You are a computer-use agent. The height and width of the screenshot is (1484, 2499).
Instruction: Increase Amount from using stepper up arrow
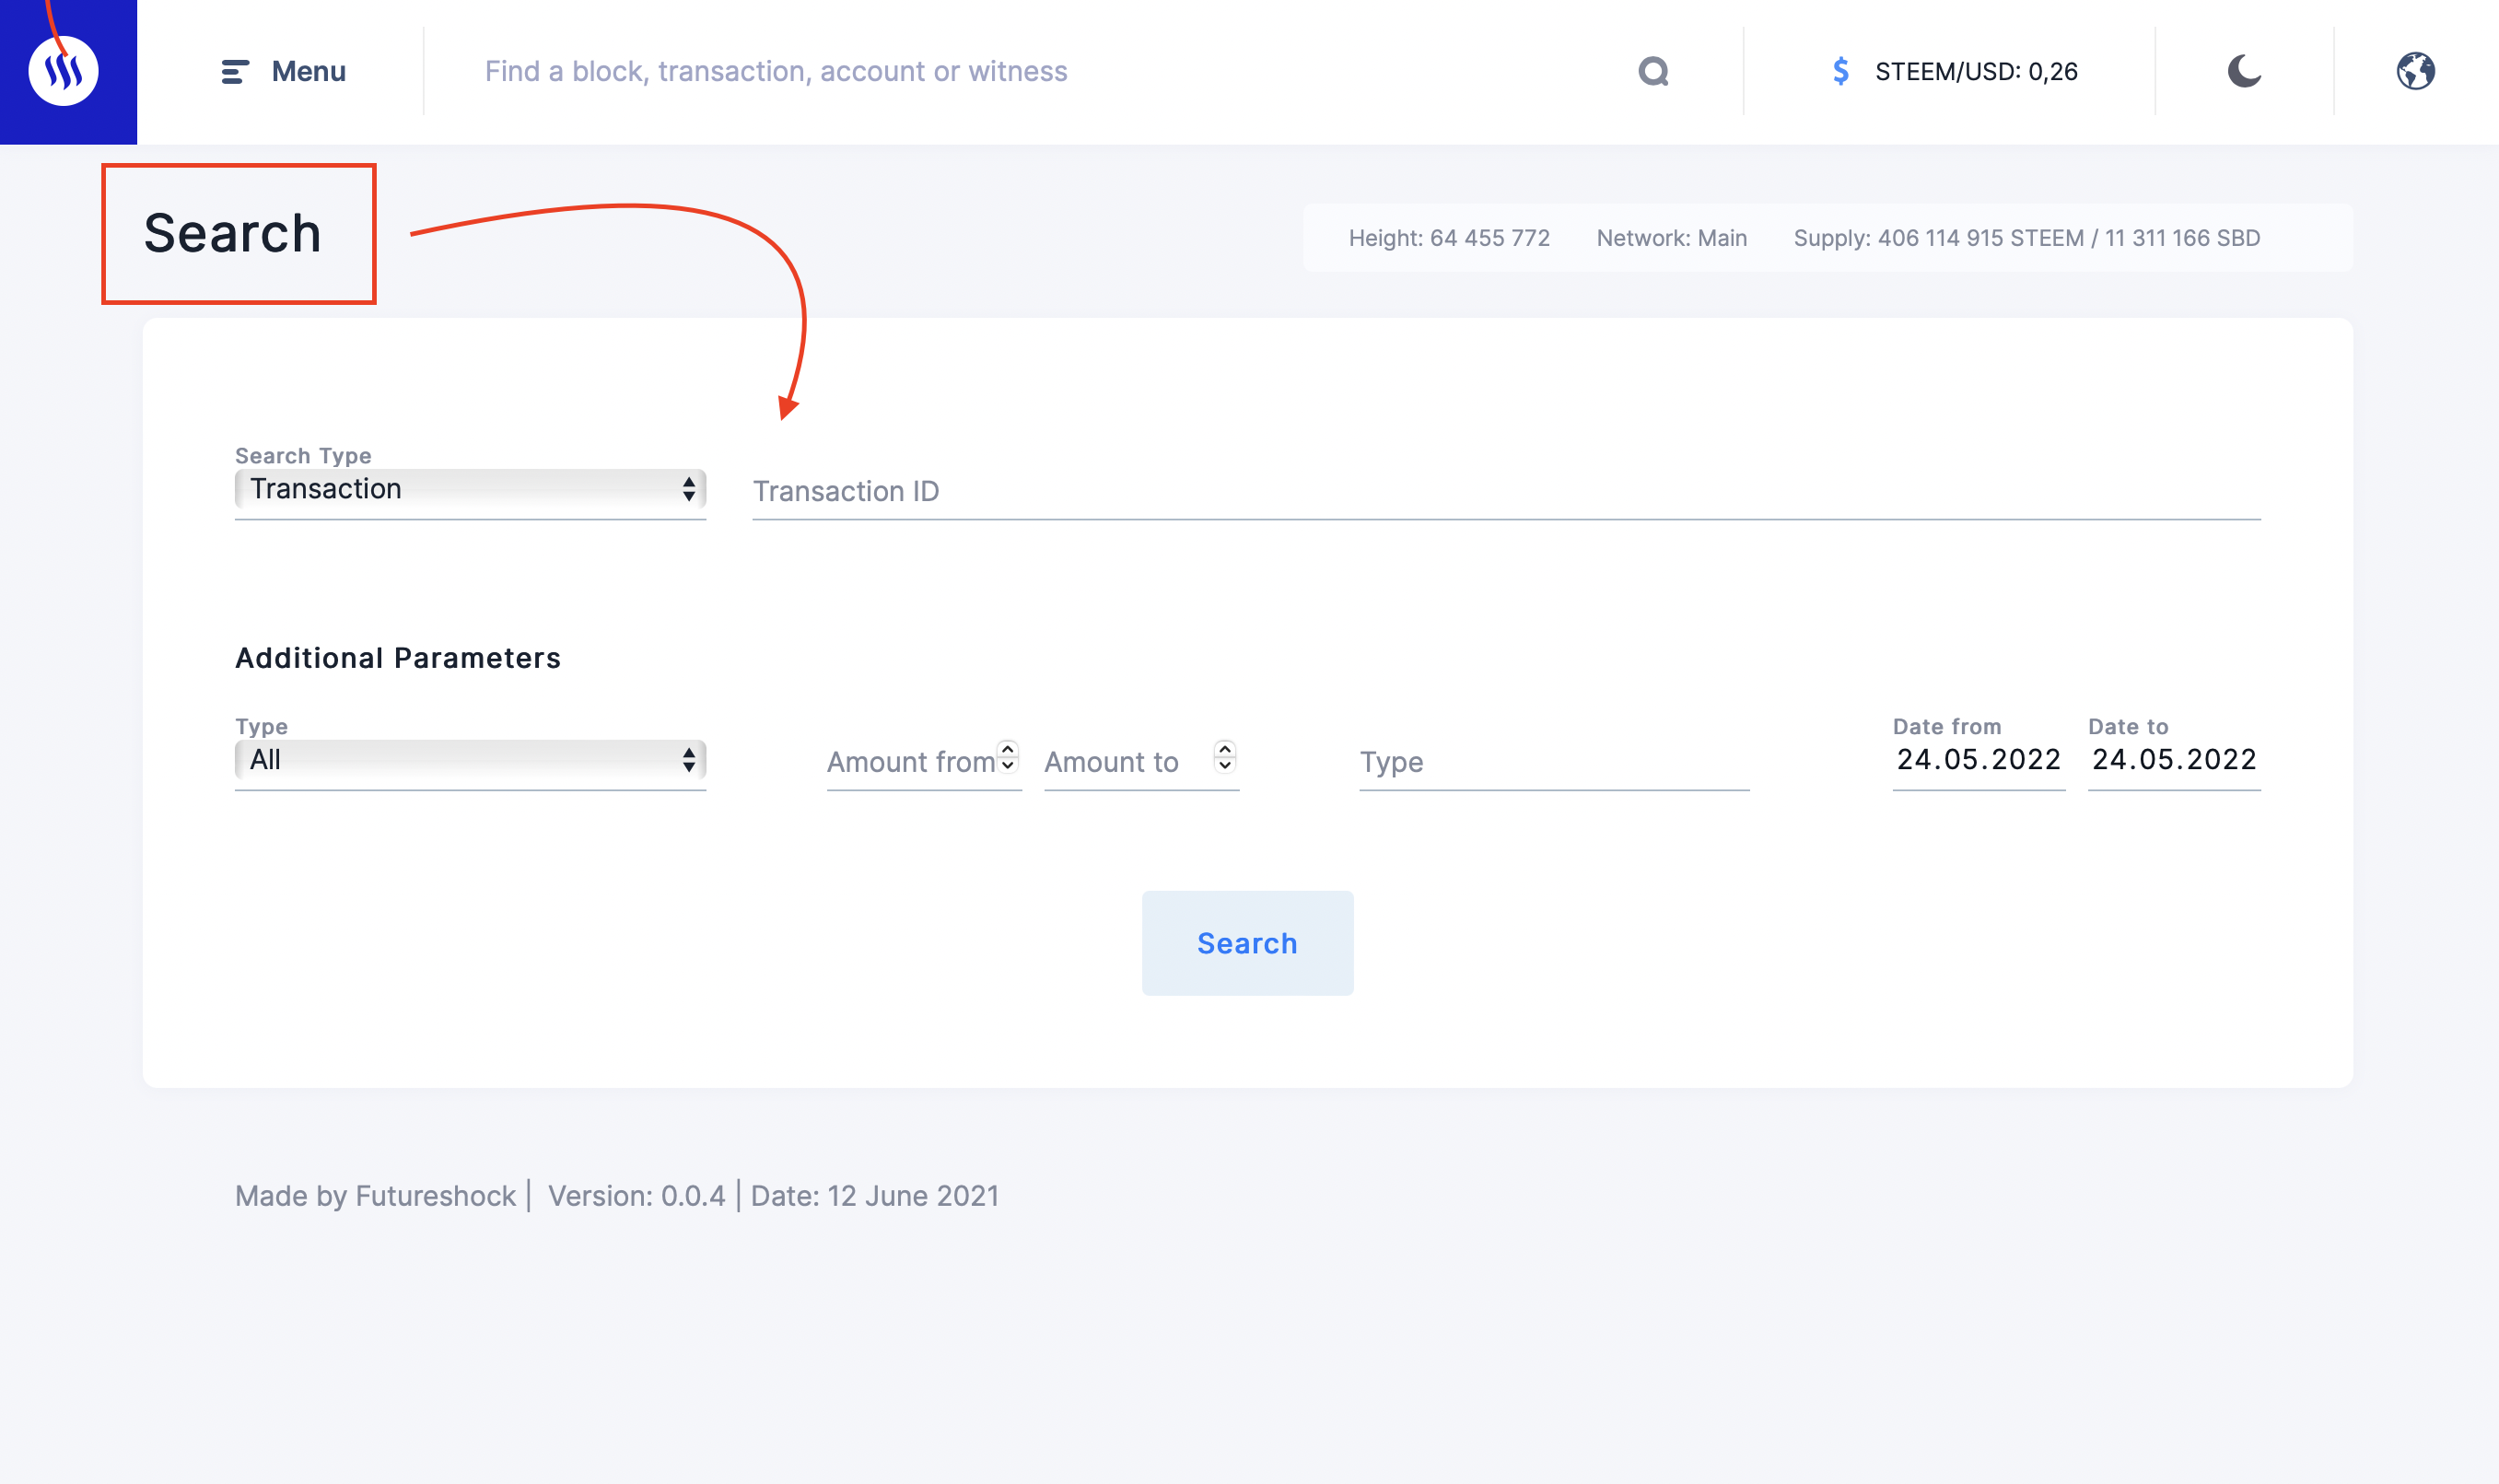1008,749
